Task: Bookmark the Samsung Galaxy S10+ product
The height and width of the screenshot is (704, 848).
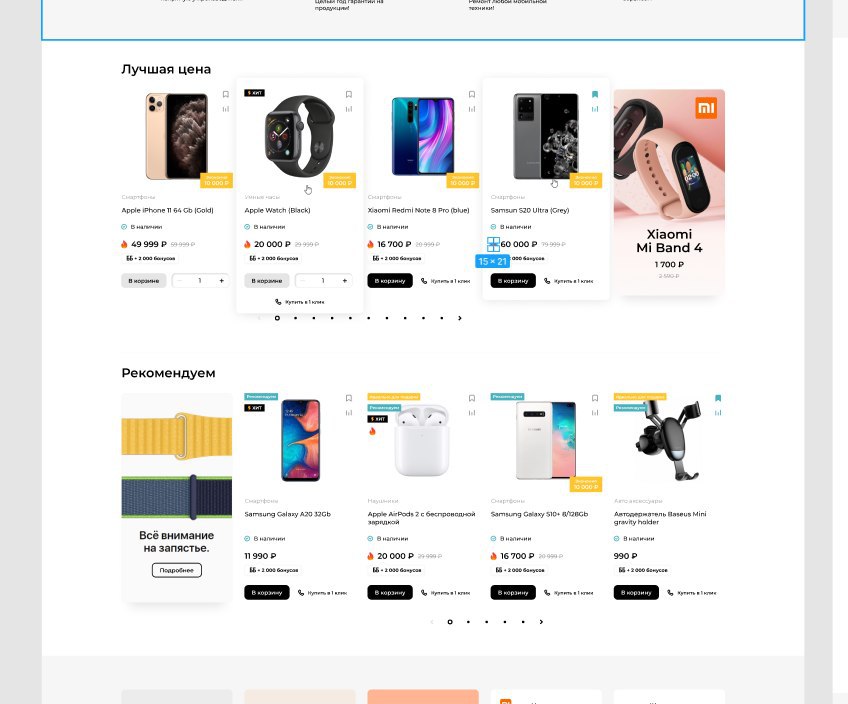Action: coord(595,398)
